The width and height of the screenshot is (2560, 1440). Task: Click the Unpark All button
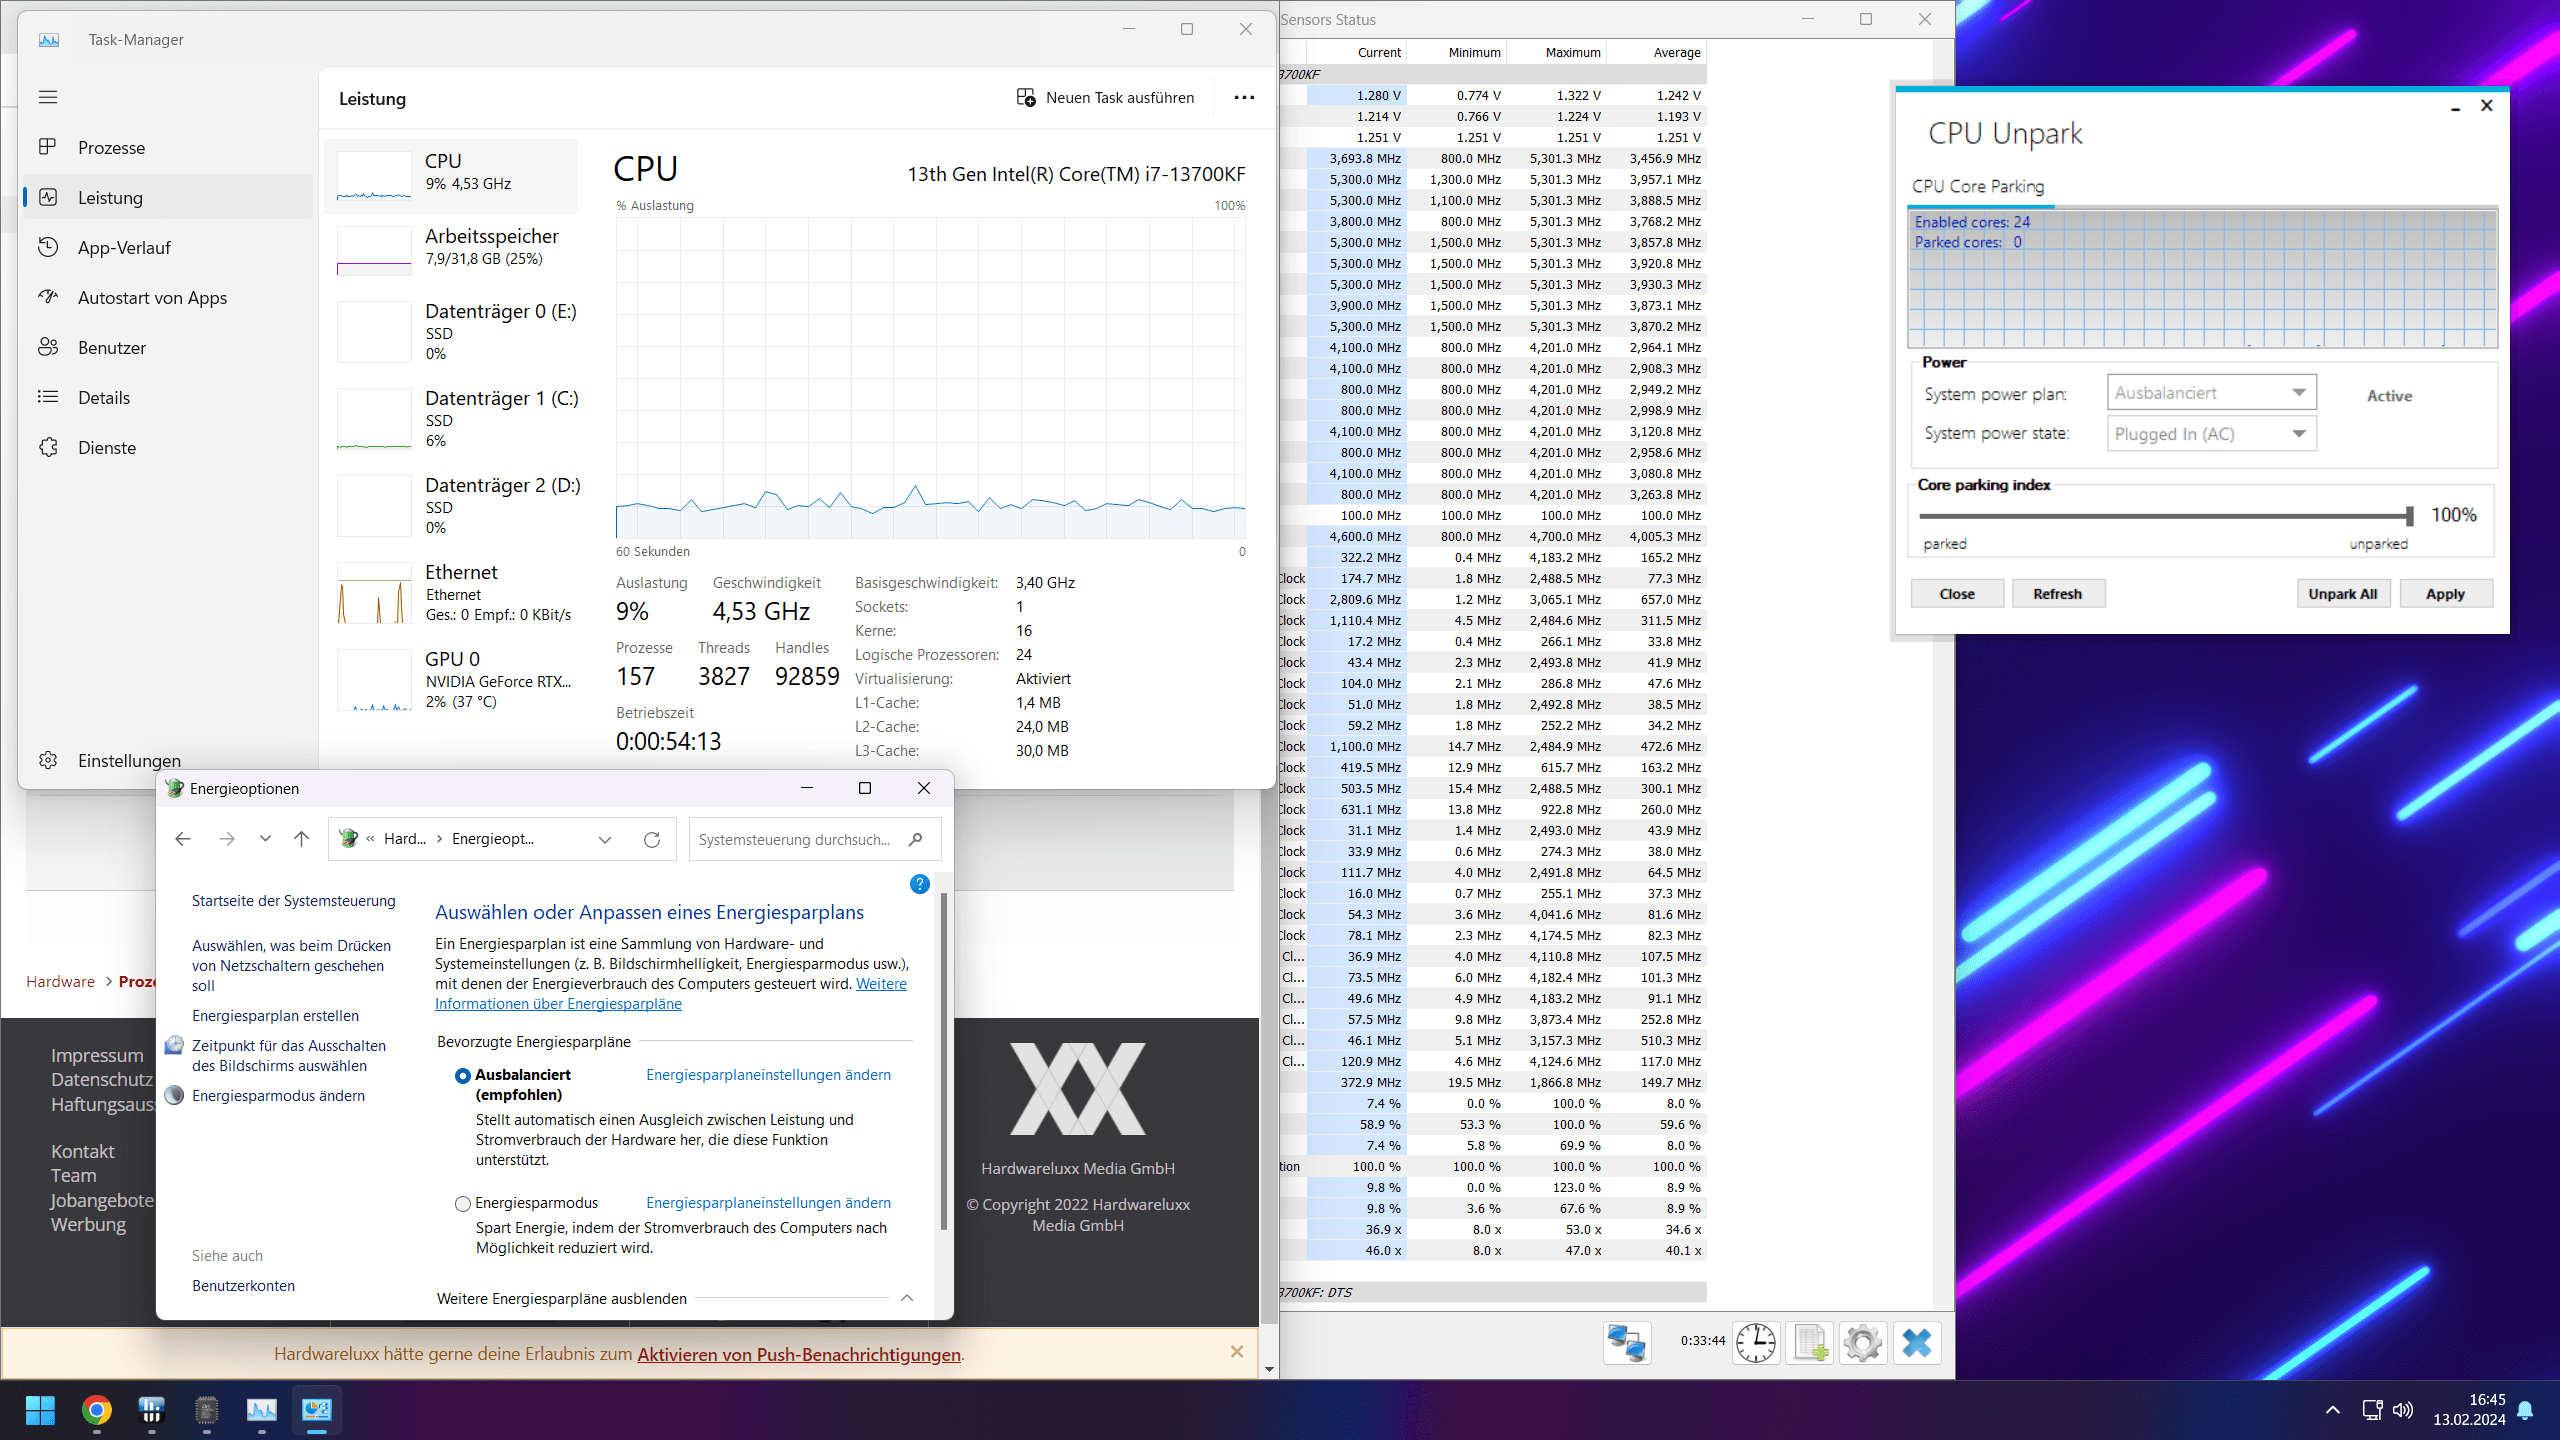(x=2343, y=594)
